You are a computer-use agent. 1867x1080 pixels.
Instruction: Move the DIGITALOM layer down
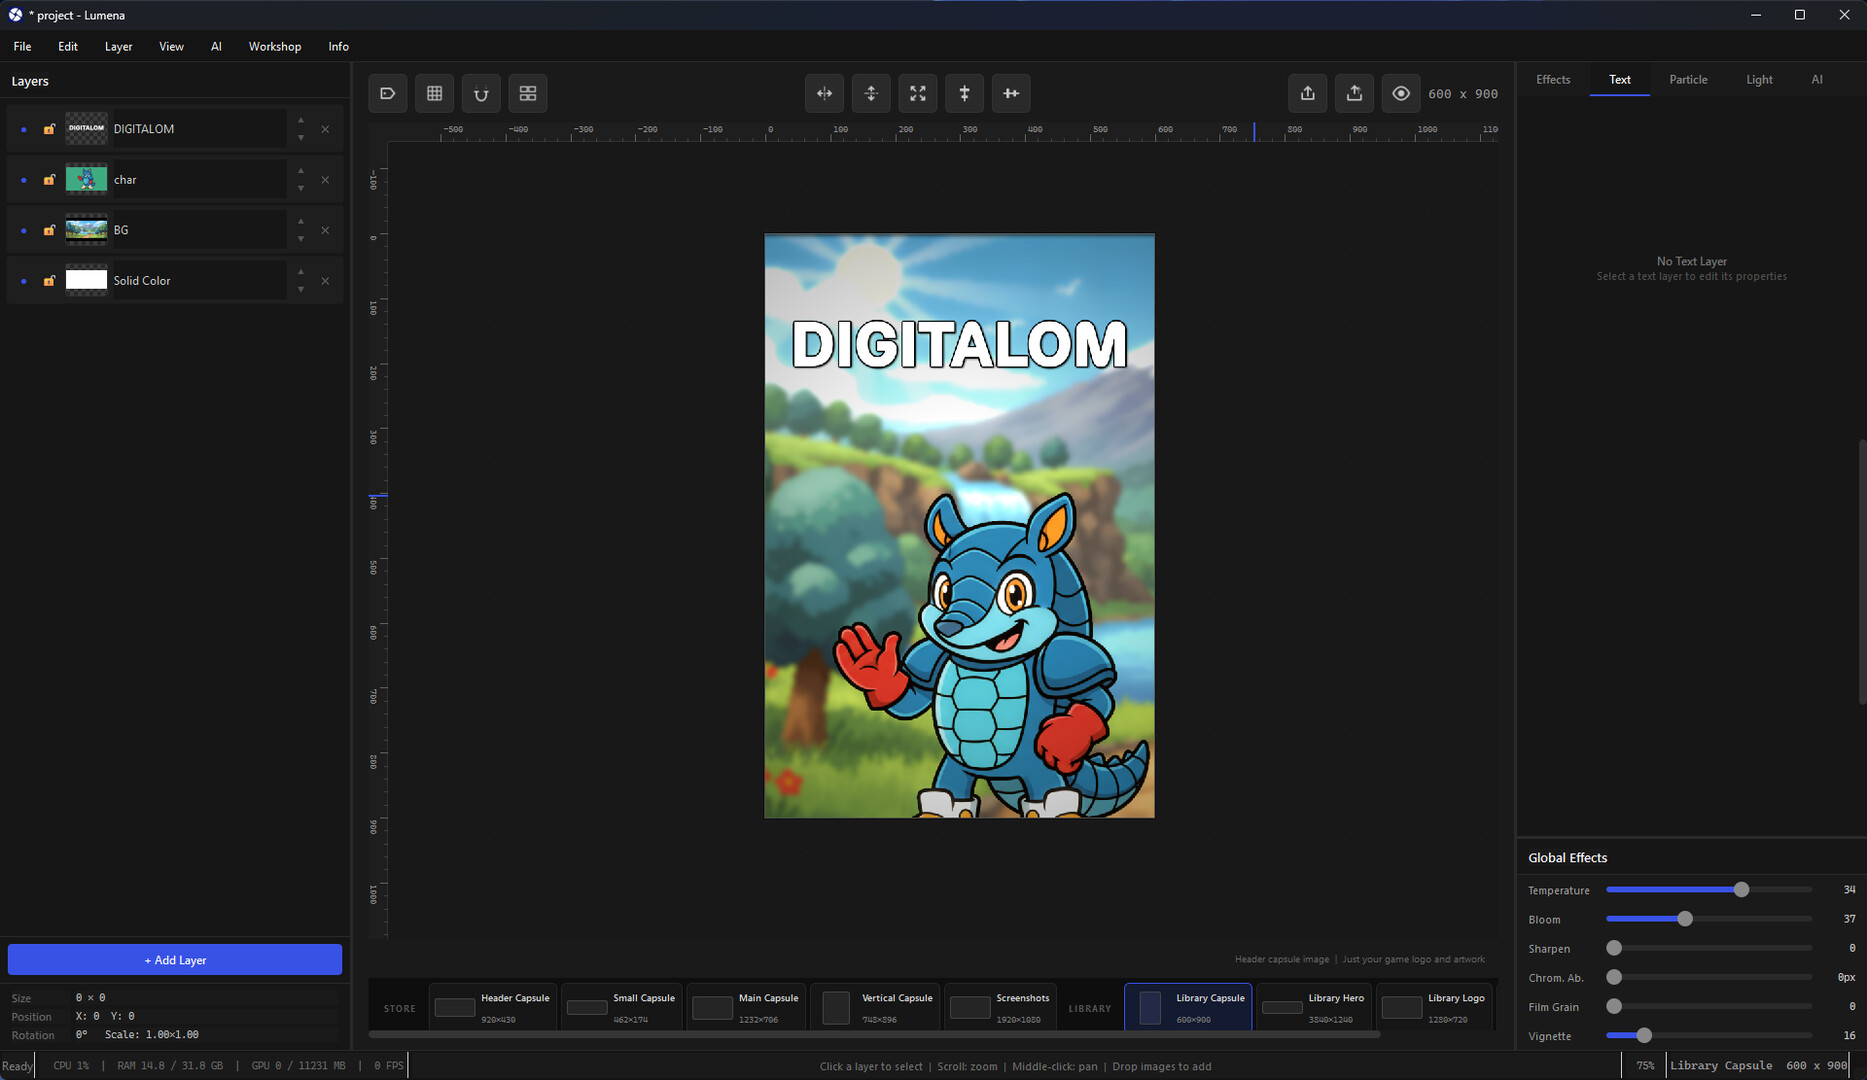(301, 138)
